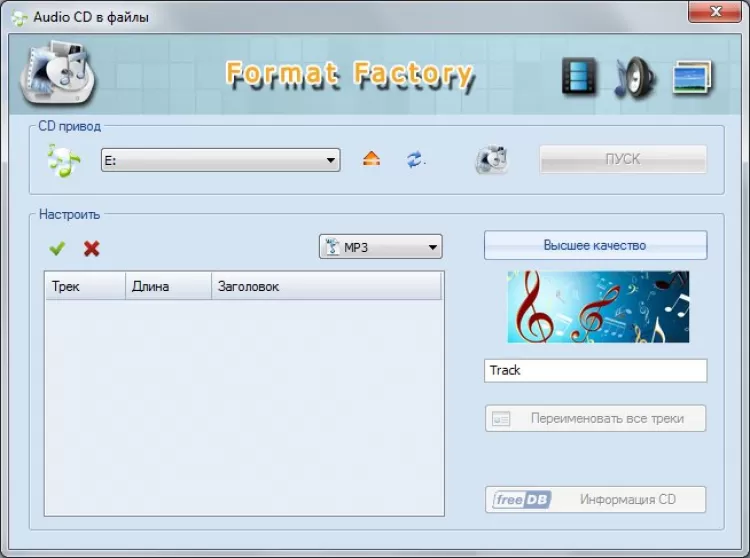This screenshot has height=558, width=750.
Task: Open the audio speaker icon
Action: point(635,77)
